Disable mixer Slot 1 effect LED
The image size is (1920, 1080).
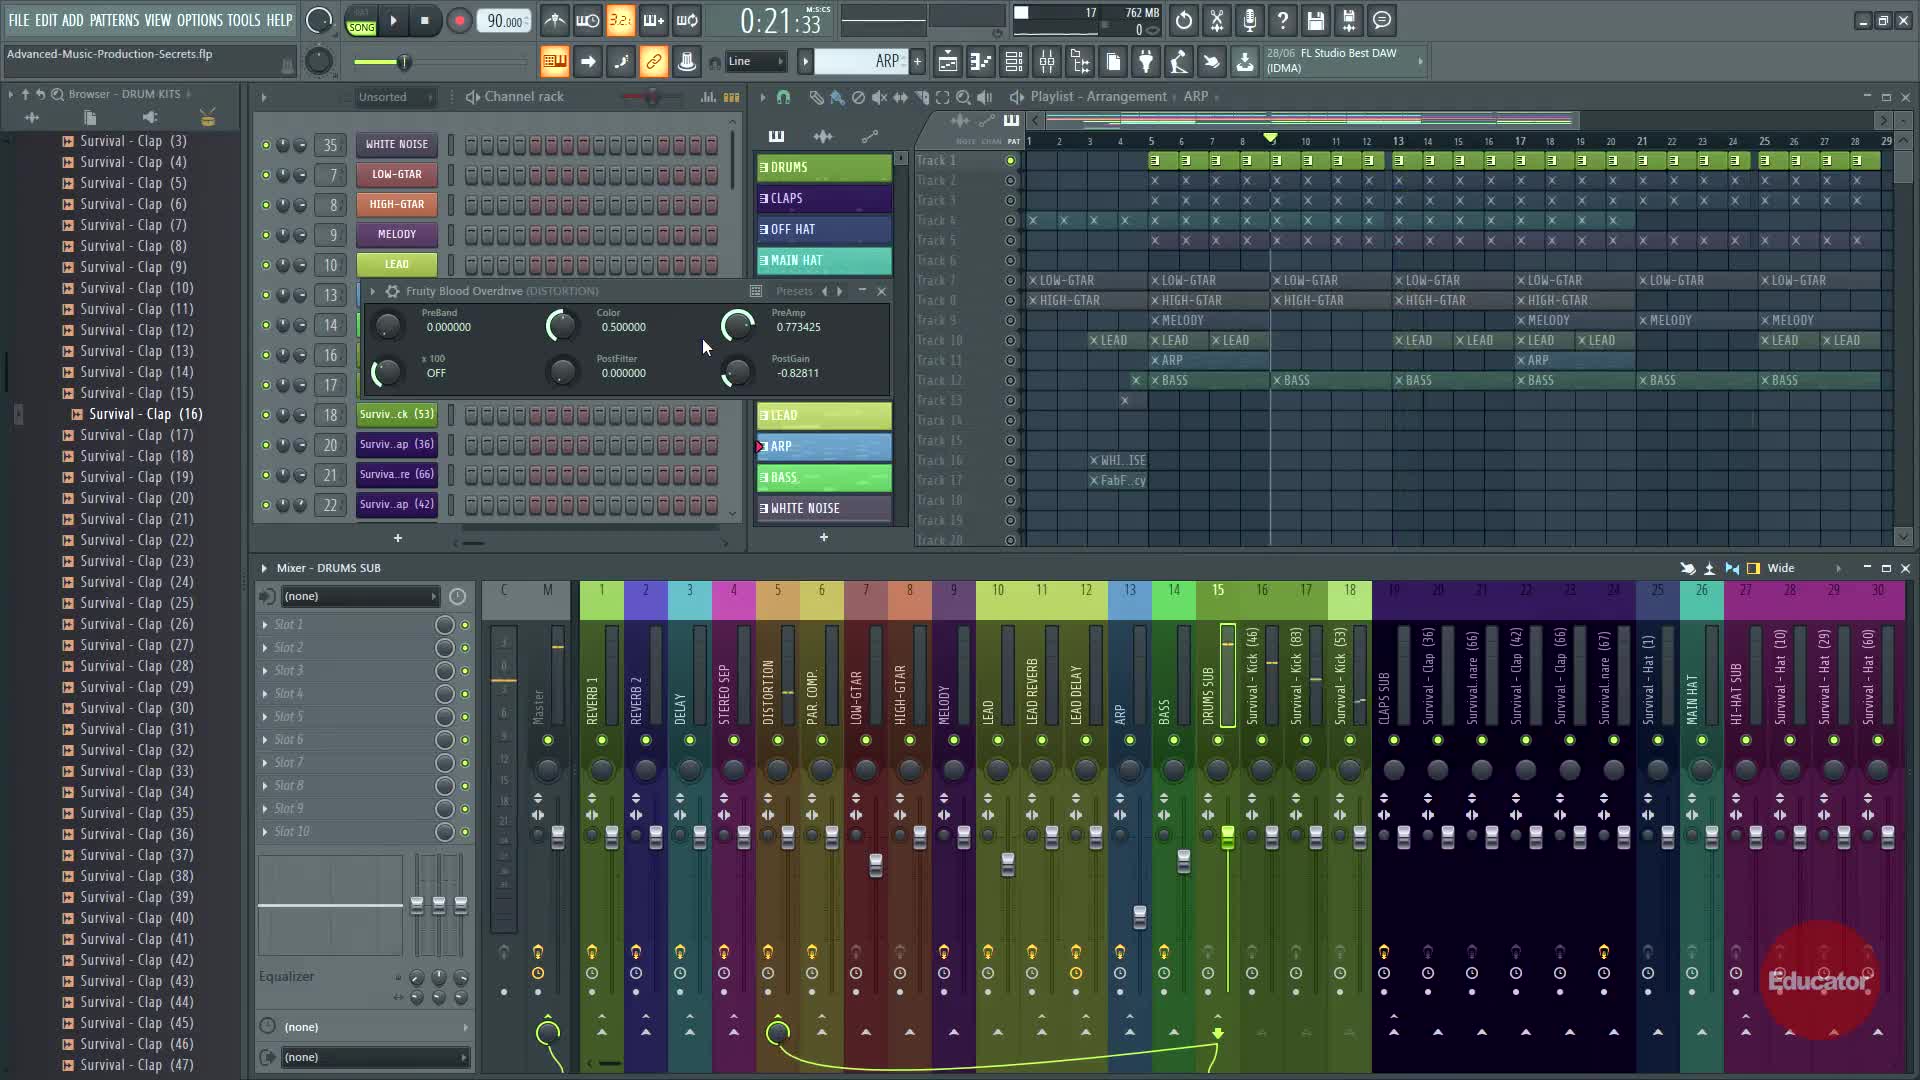click(465, 625)
